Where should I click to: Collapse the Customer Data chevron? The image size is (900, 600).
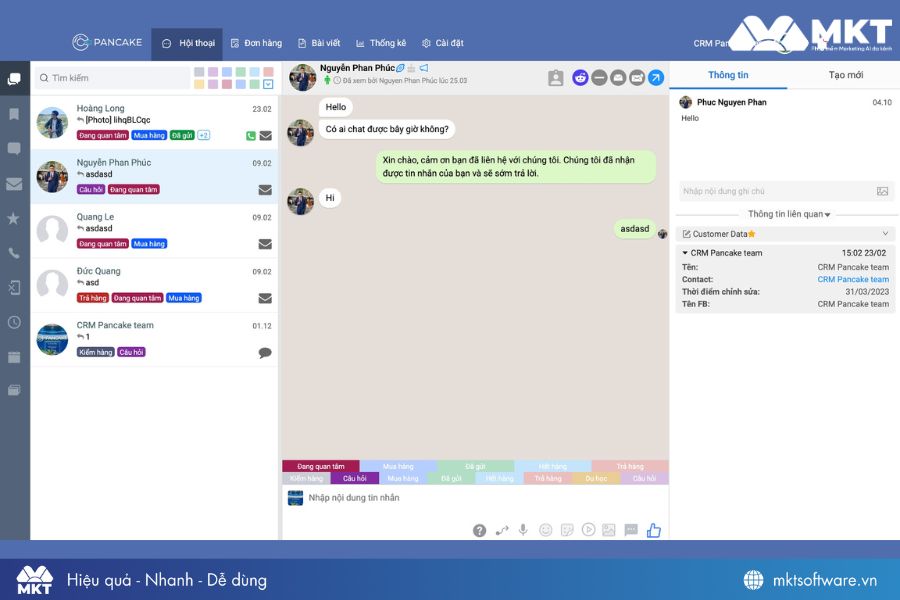pyautogui.click(x=885, y=234)
